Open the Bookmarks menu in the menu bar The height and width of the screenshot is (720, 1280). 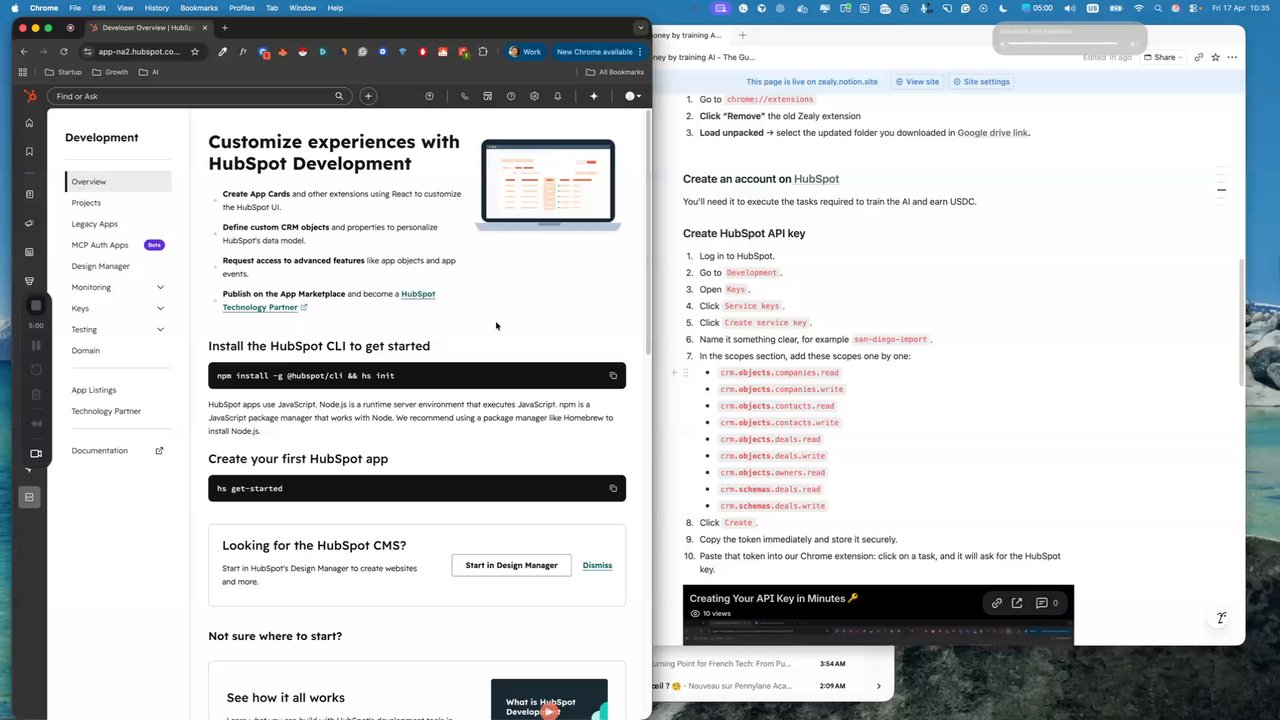point(199,8)
